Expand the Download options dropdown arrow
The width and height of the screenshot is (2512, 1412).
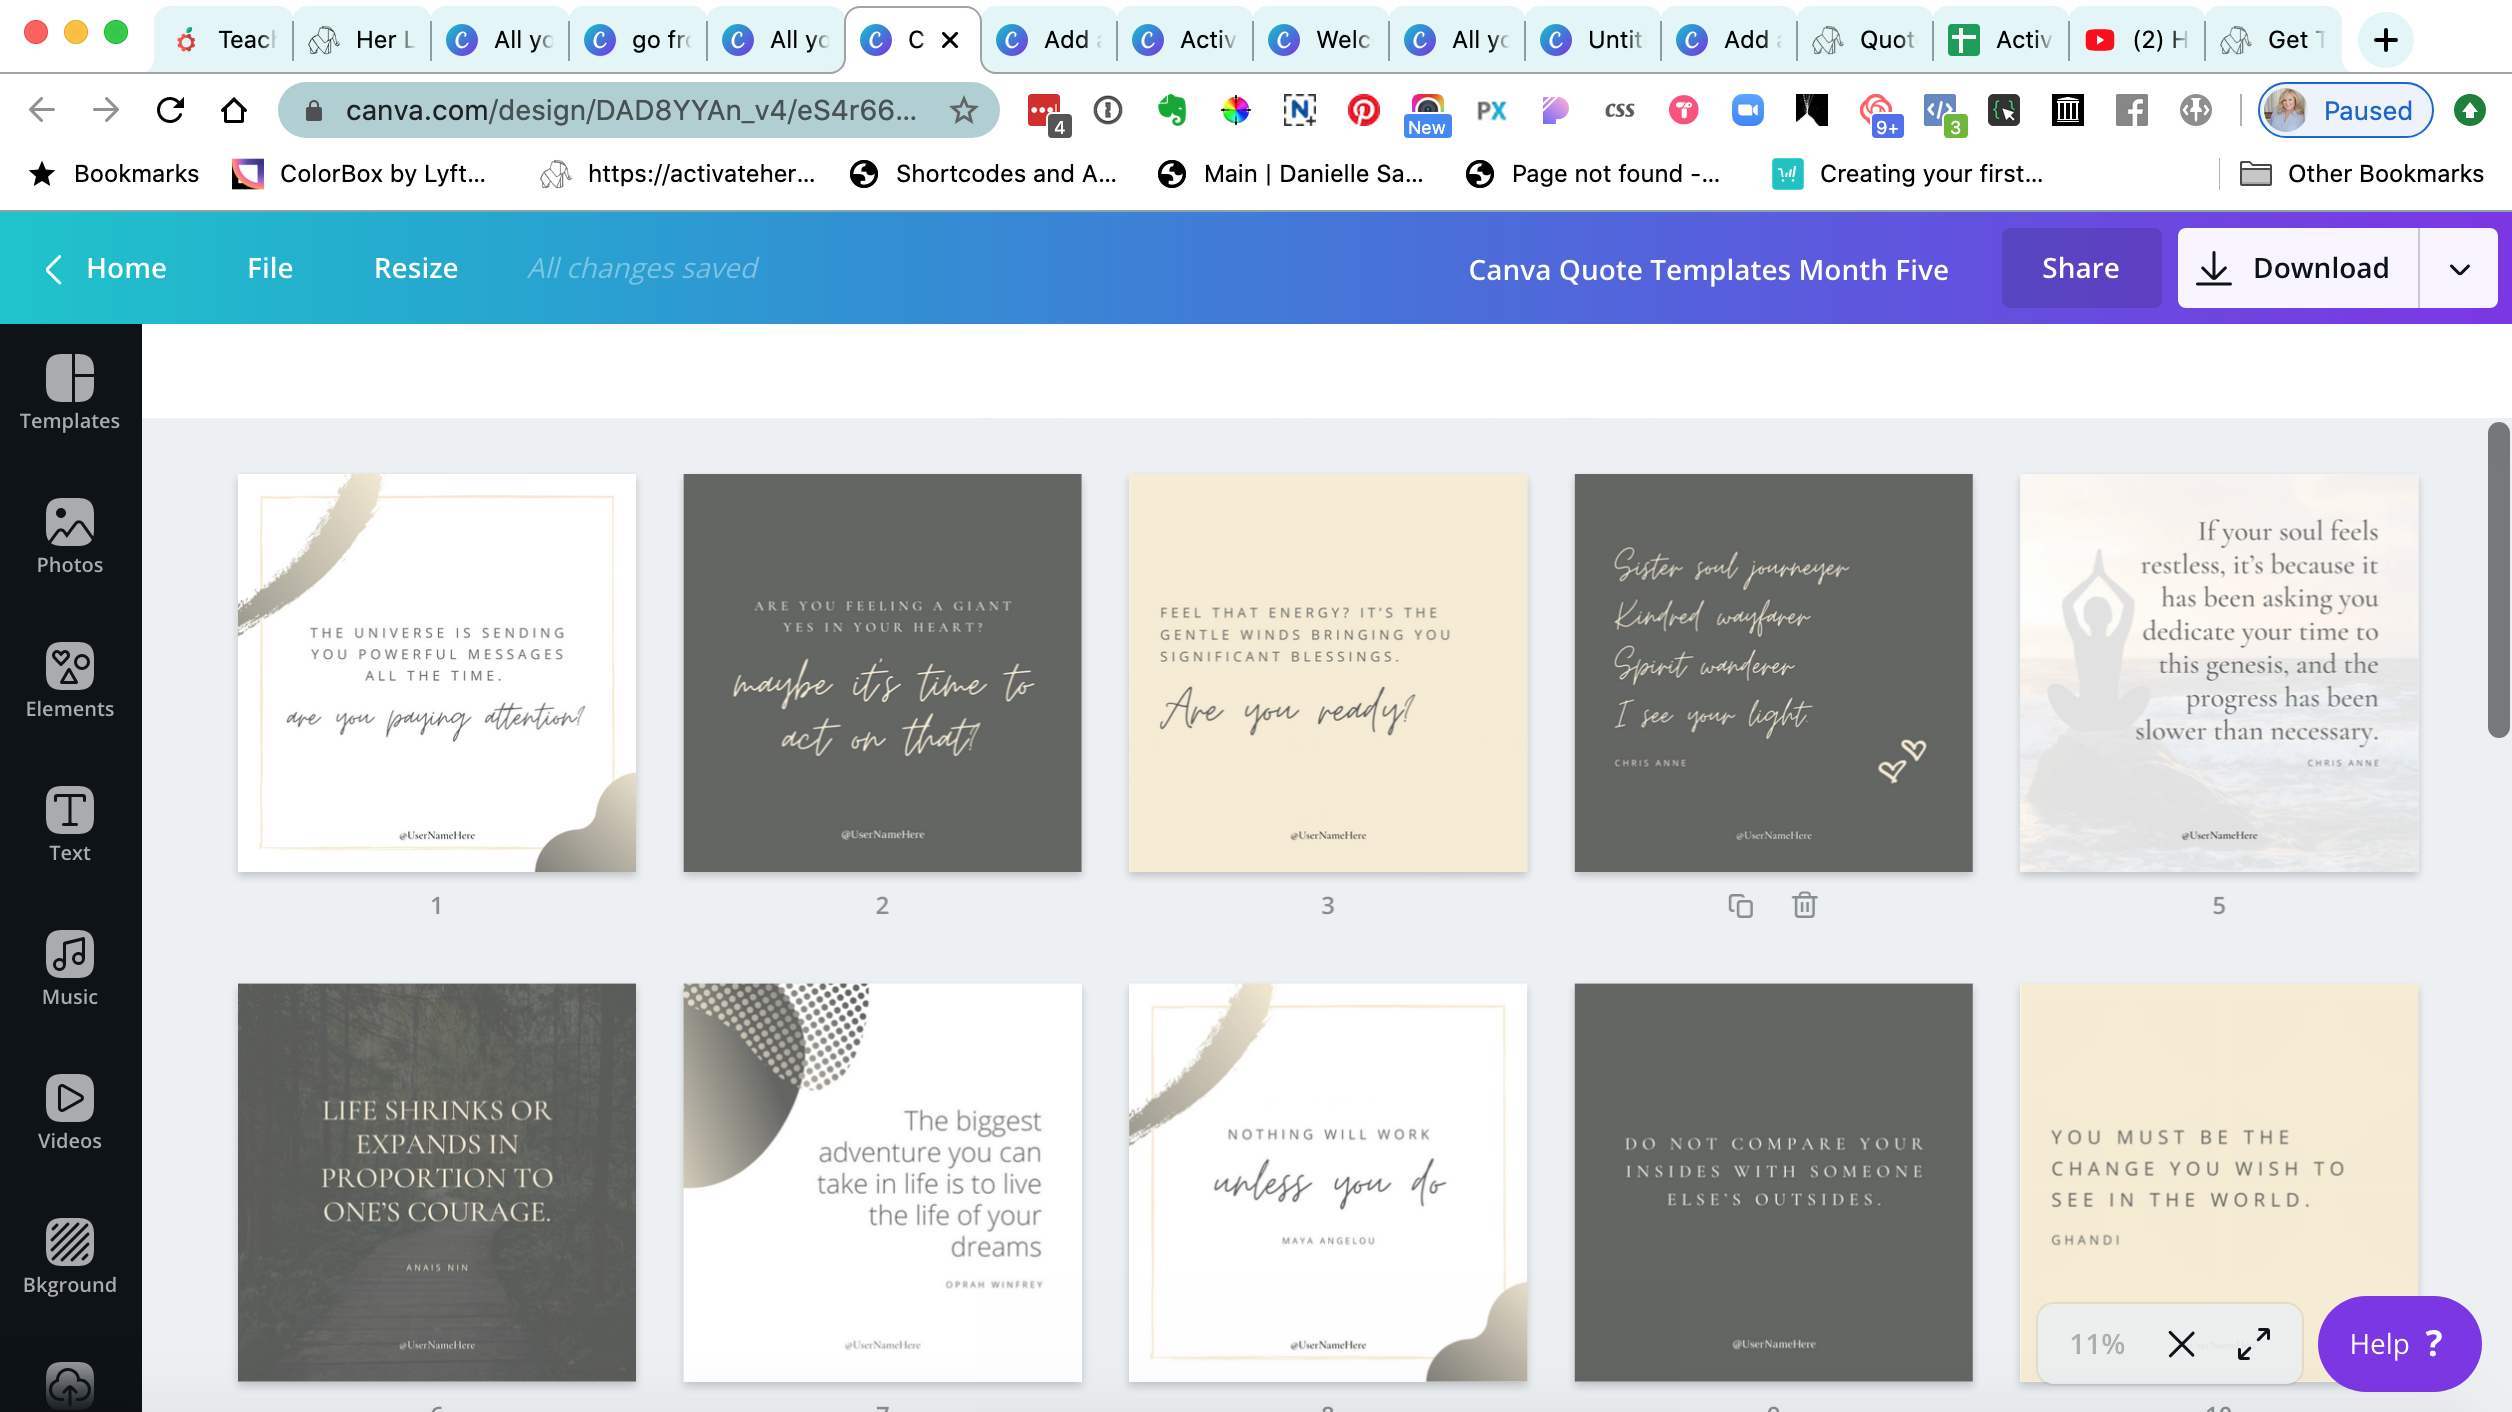pos(2460,268)
